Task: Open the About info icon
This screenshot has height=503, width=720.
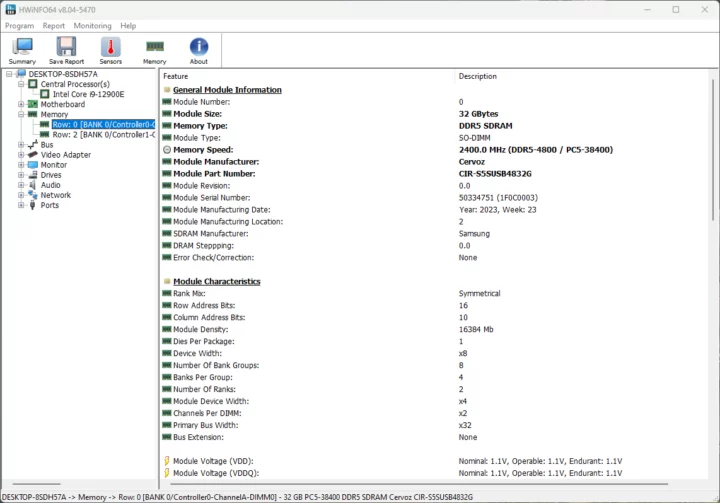Action: coord(199,50)
